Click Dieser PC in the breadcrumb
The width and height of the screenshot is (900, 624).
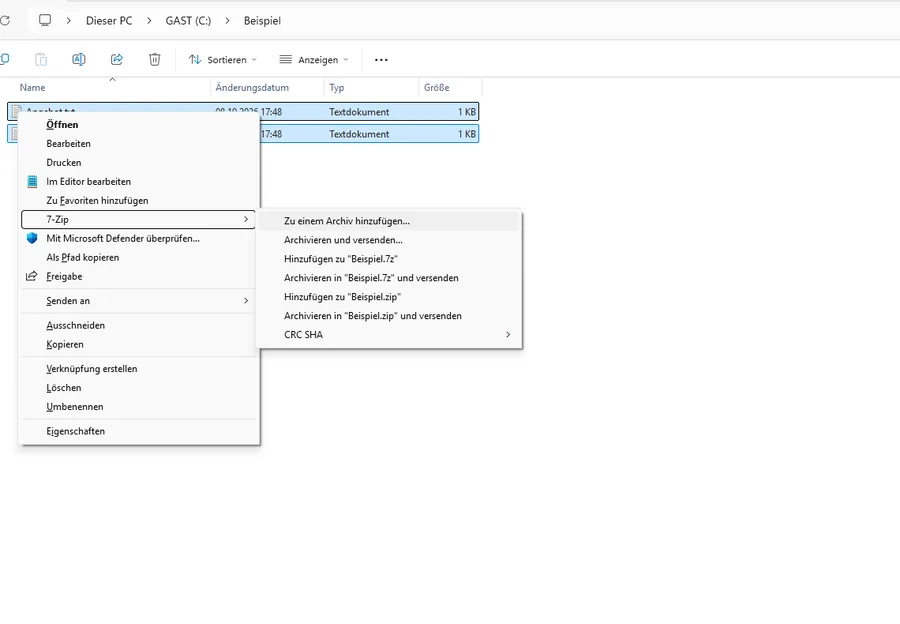point(109,21)
